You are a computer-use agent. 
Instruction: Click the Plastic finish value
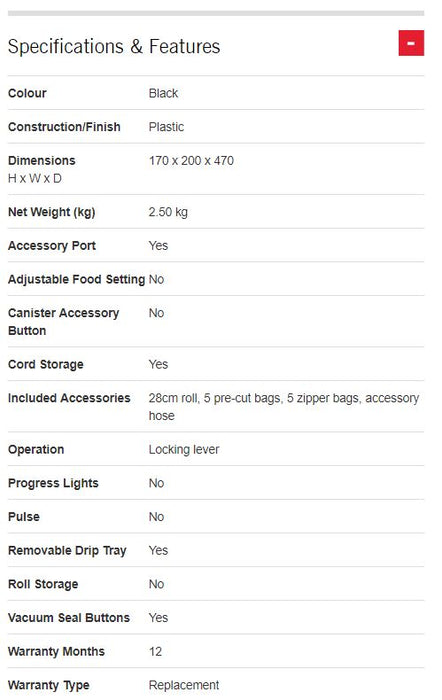[166, 127]
